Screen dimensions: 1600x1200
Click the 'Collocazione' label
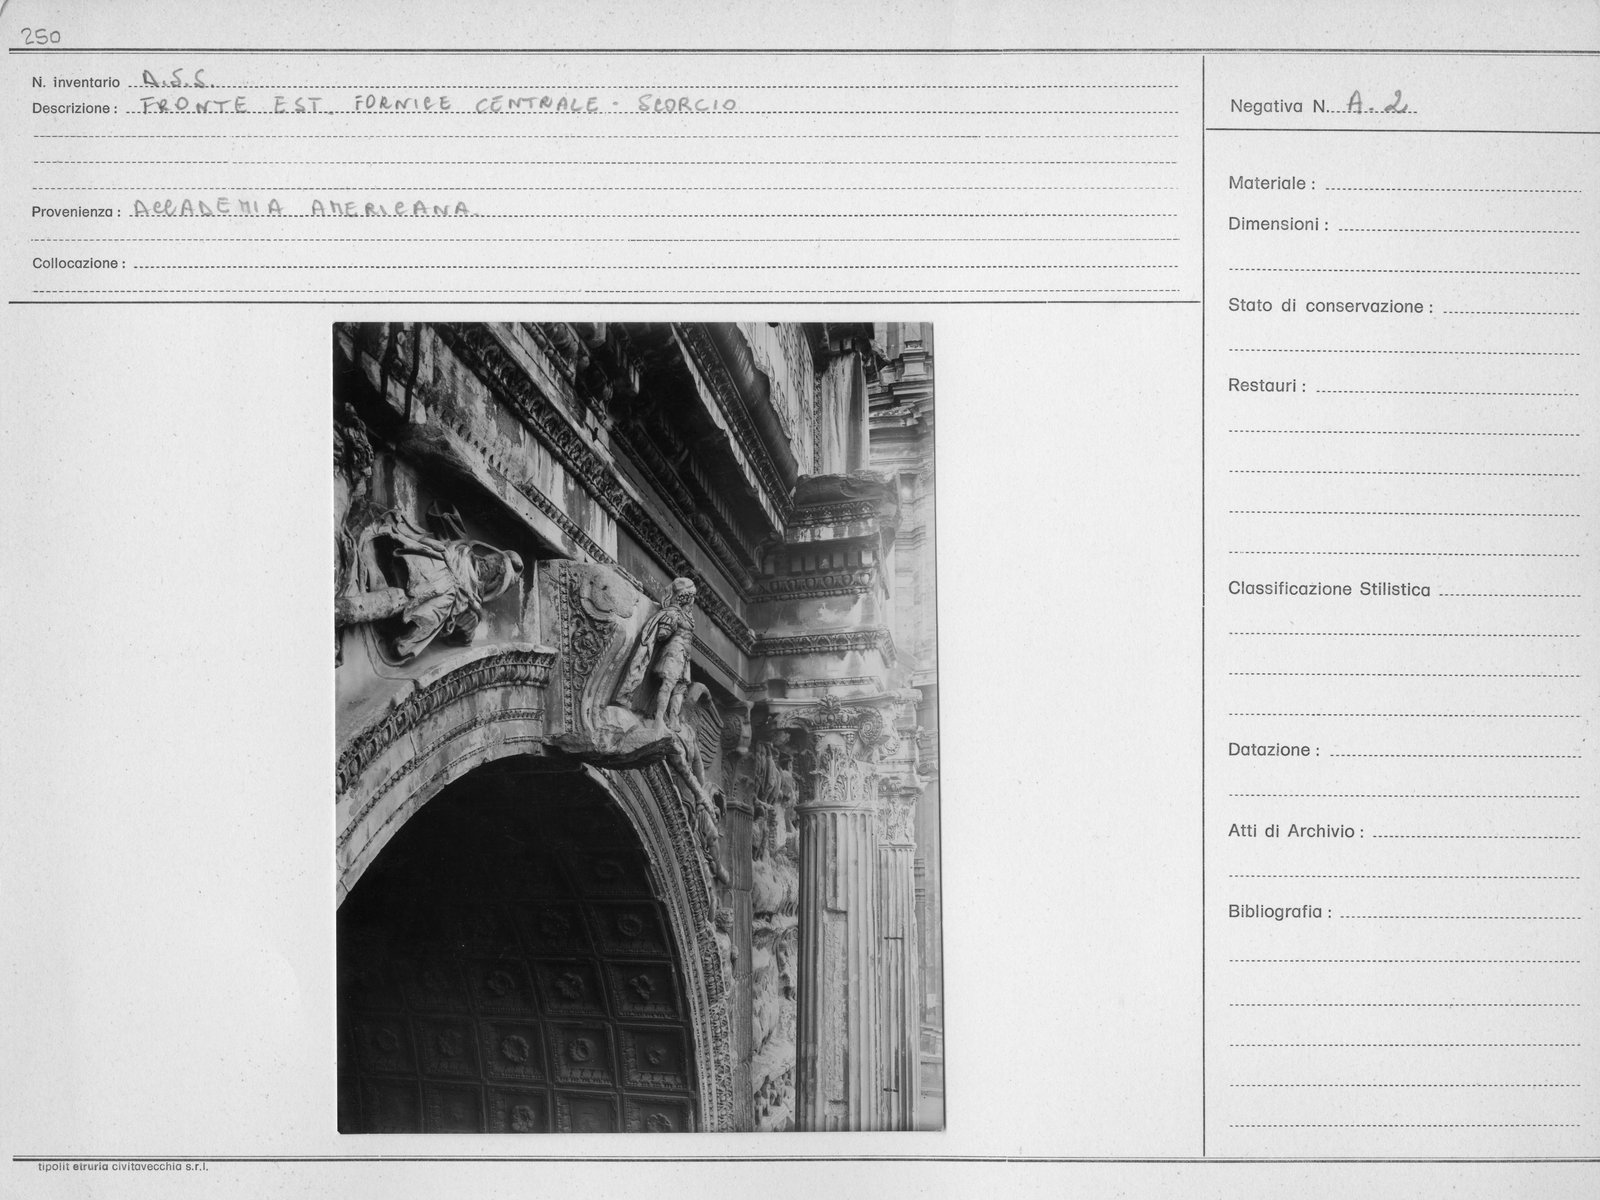[x=79, y=264]
